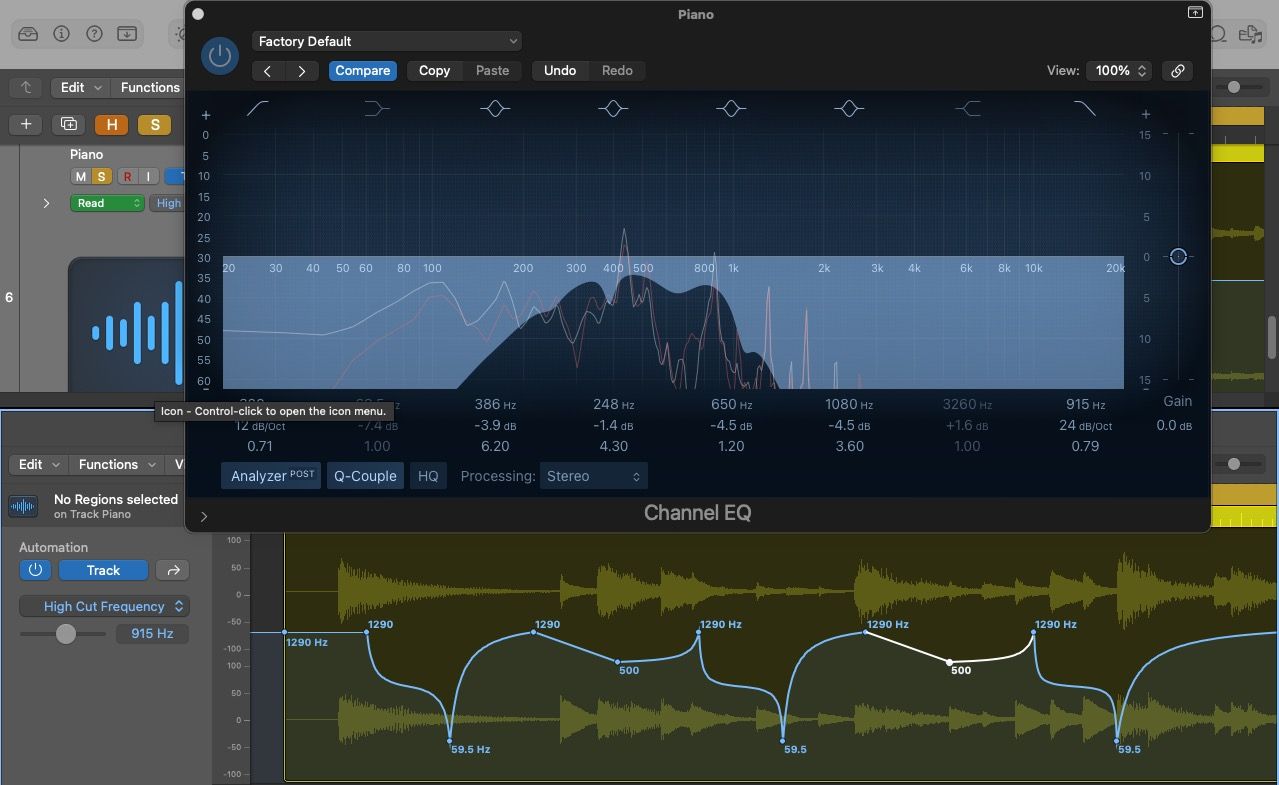Select the low-pass filter band icon
The image size is (1279, 785).
tap(1083, 108)
